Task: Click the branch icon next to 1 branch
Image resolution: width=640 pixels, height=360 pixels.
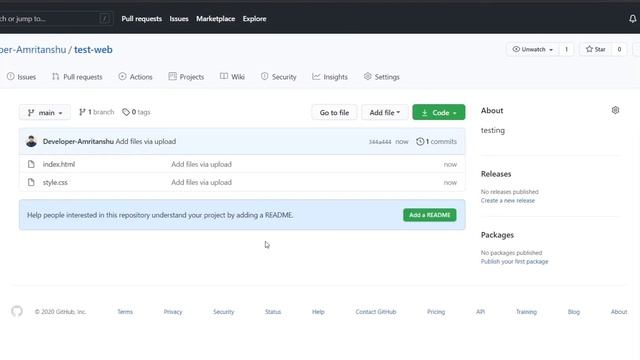Action: 82,112
